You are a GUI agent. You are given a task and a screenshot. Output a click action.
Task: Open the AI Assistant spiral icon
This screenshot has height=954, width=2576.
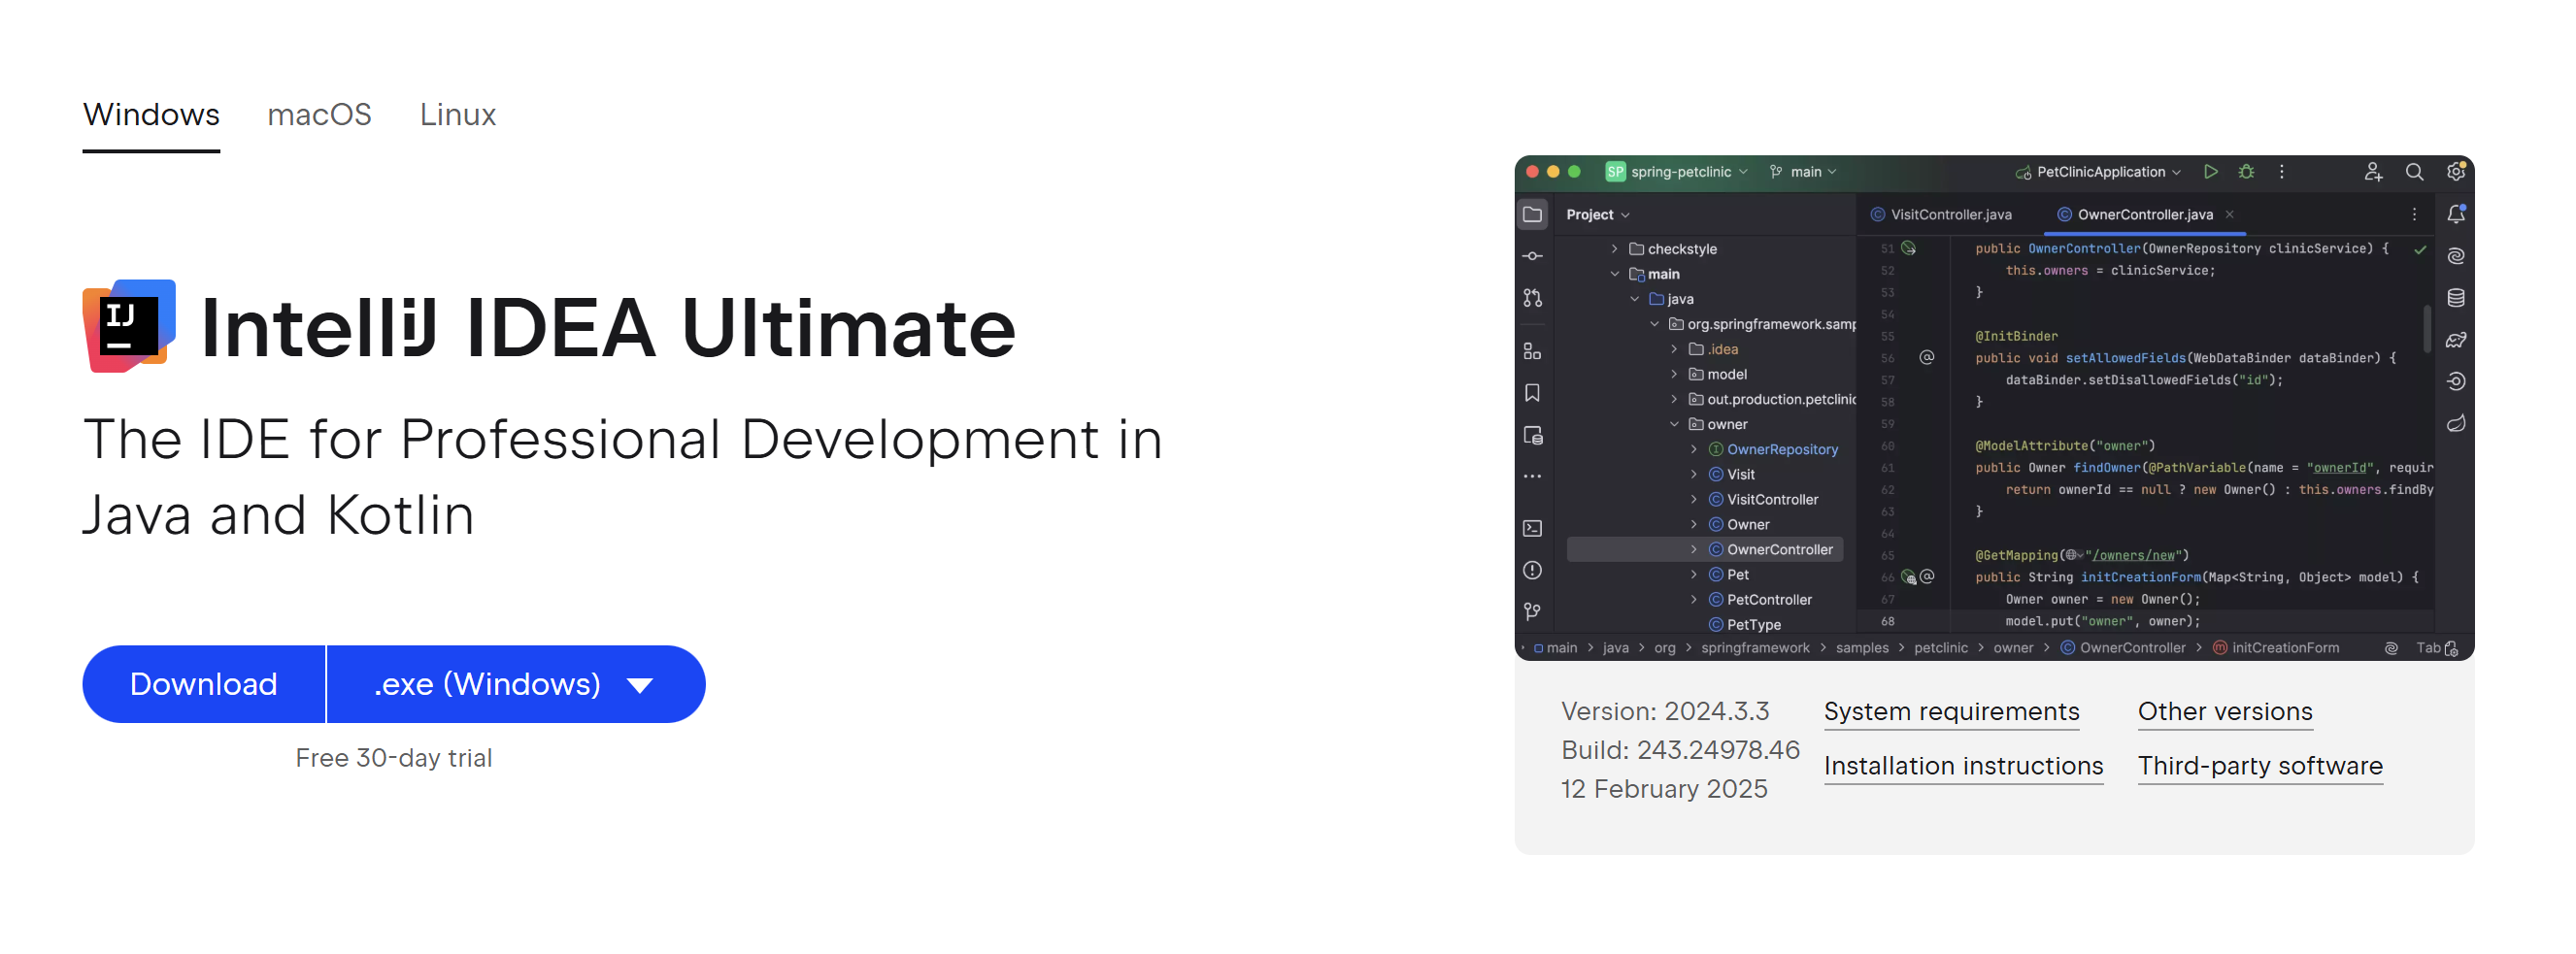(x=2456, y=256)
